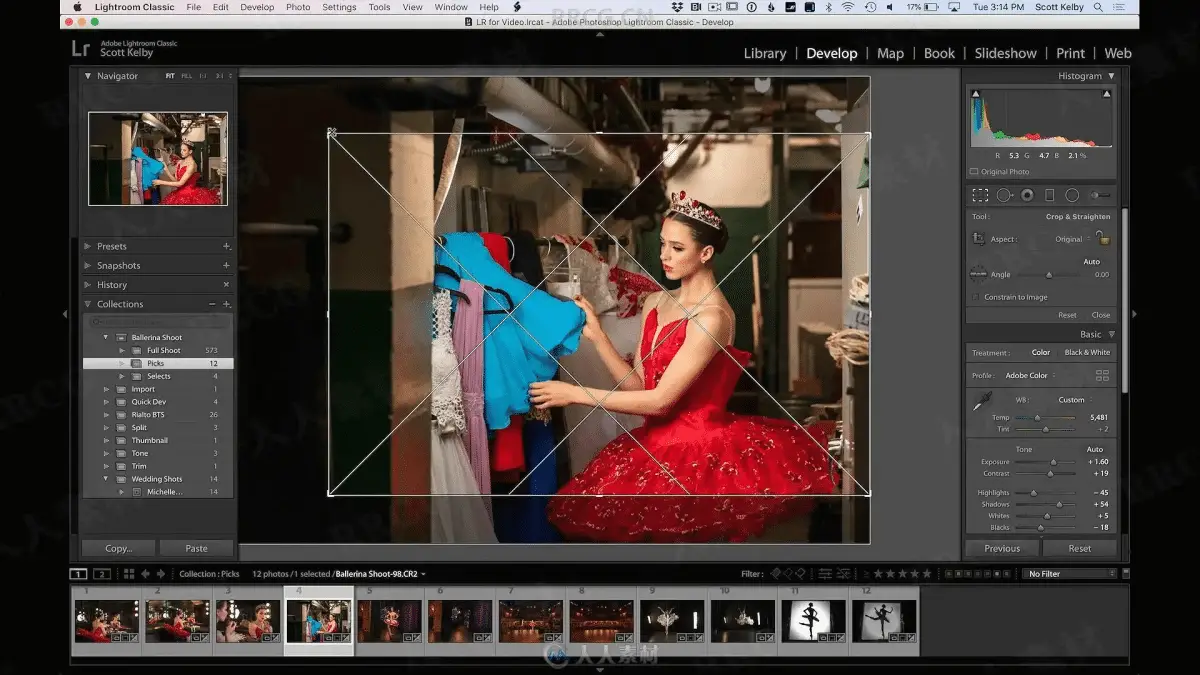Click the Paste button

tap(196, 548)
